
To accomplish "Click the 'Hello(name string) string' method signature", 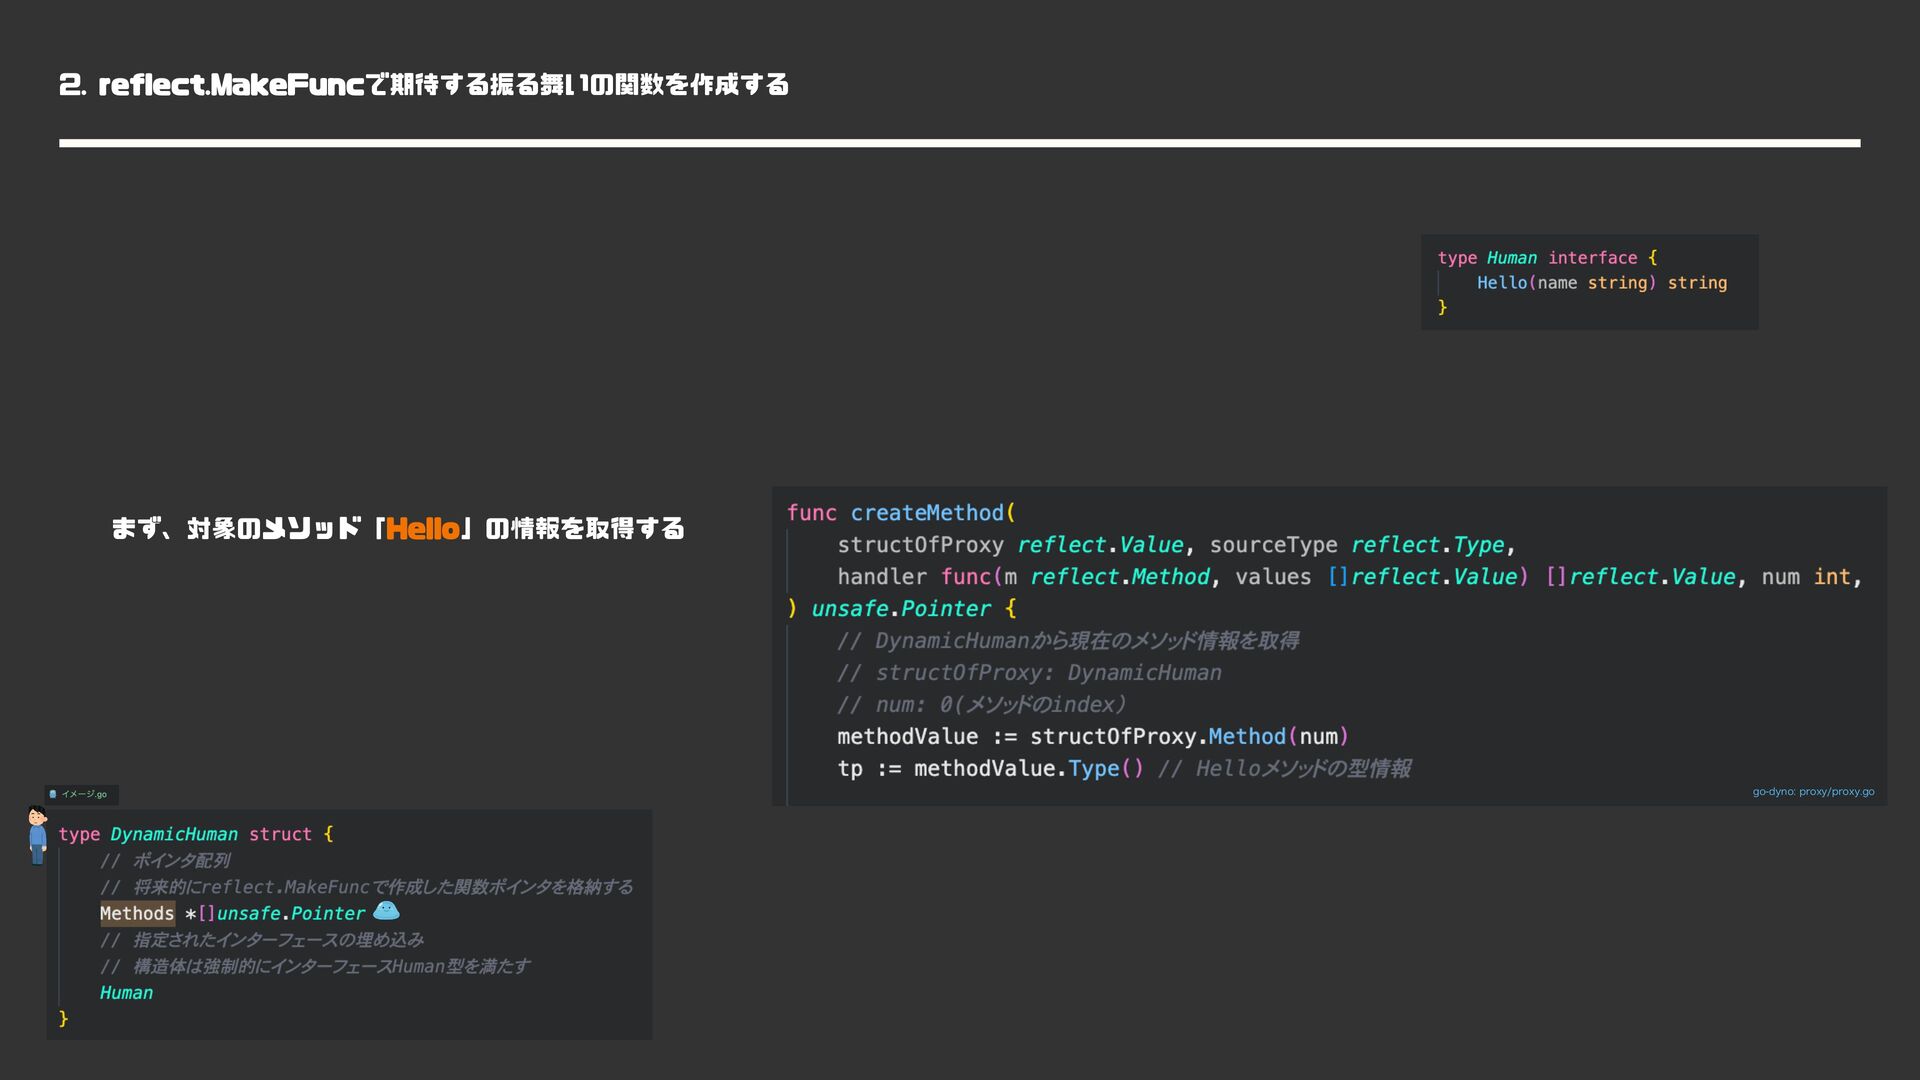I will tap(1602, 283).
